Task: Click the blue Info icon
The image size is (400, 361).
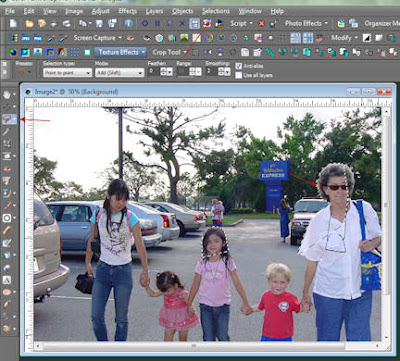Action: pos(129,23)
